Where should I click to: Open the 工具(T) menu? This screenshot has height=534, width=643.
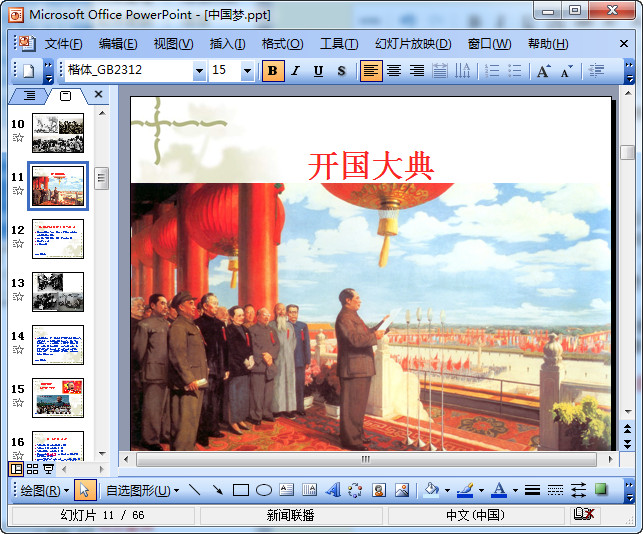pyautogui.click(x=339, y=43)
